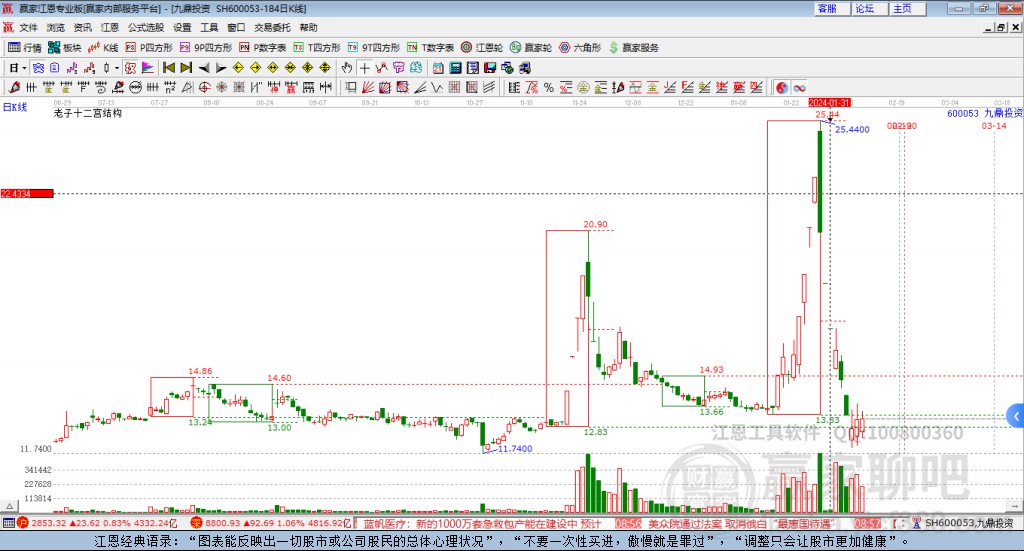
Task: Click the 客服 customer service button
Action: click(832, 8)
